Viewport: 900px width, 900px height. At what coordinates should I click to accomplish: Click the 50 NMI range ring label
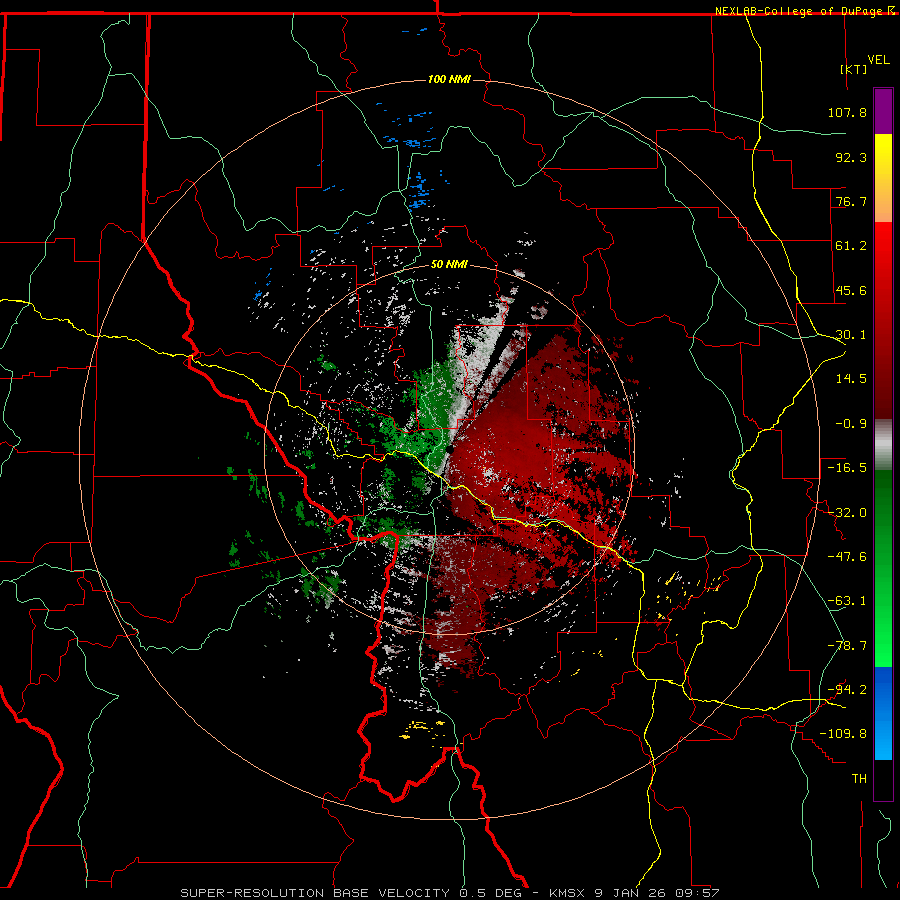(449, 265)
